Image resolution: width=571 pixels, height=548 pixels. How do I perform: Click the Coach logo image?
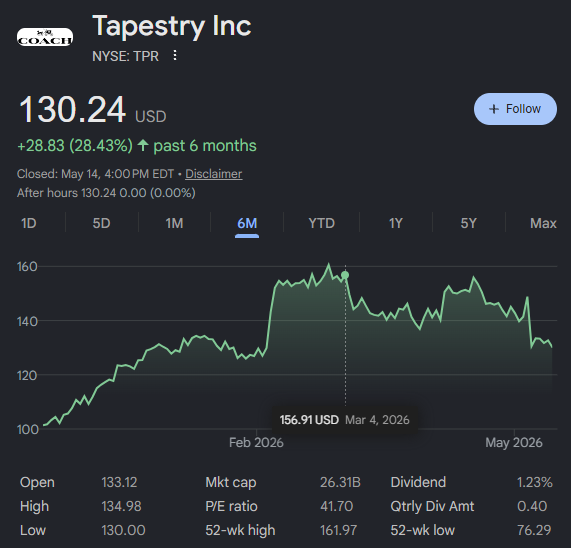(45, 37)
